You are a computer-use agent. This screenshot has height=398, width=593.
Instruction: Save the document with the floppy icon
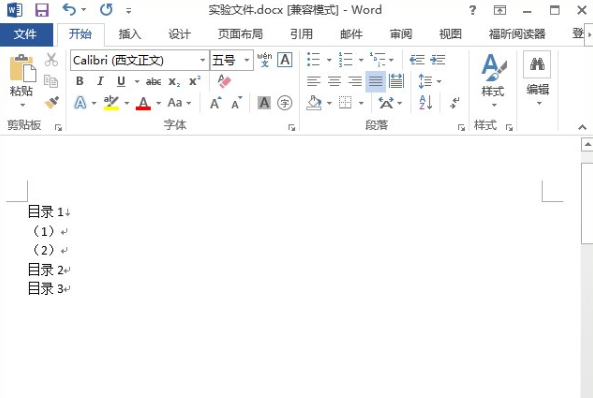coord(42,10)
